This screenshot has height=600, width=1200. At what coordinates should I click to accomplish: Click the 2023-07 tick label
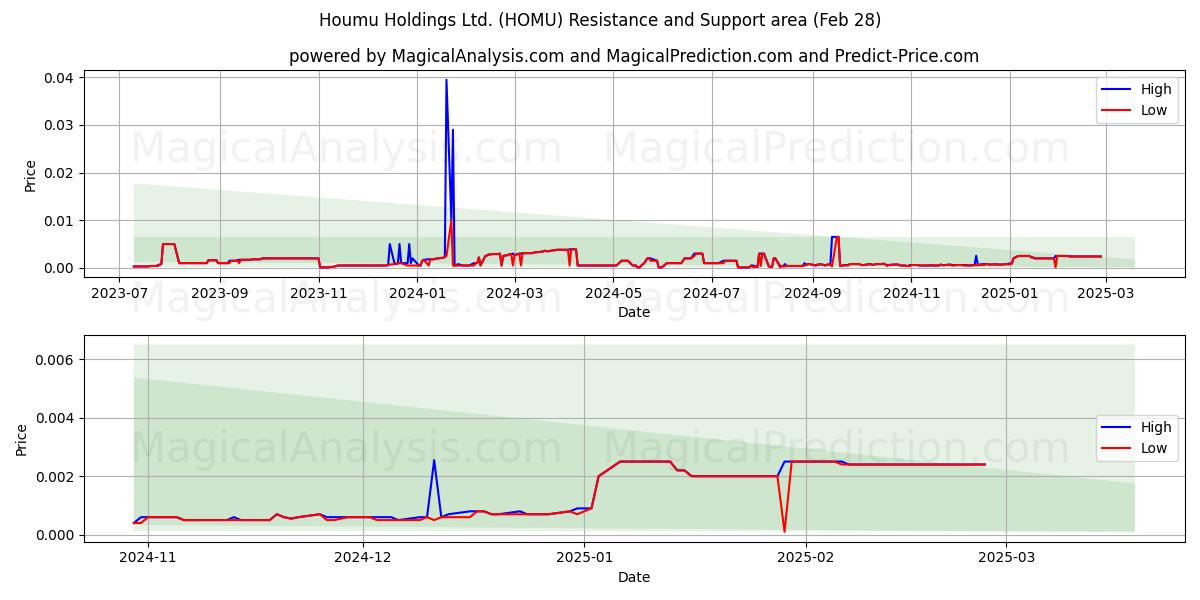[119, 293]
